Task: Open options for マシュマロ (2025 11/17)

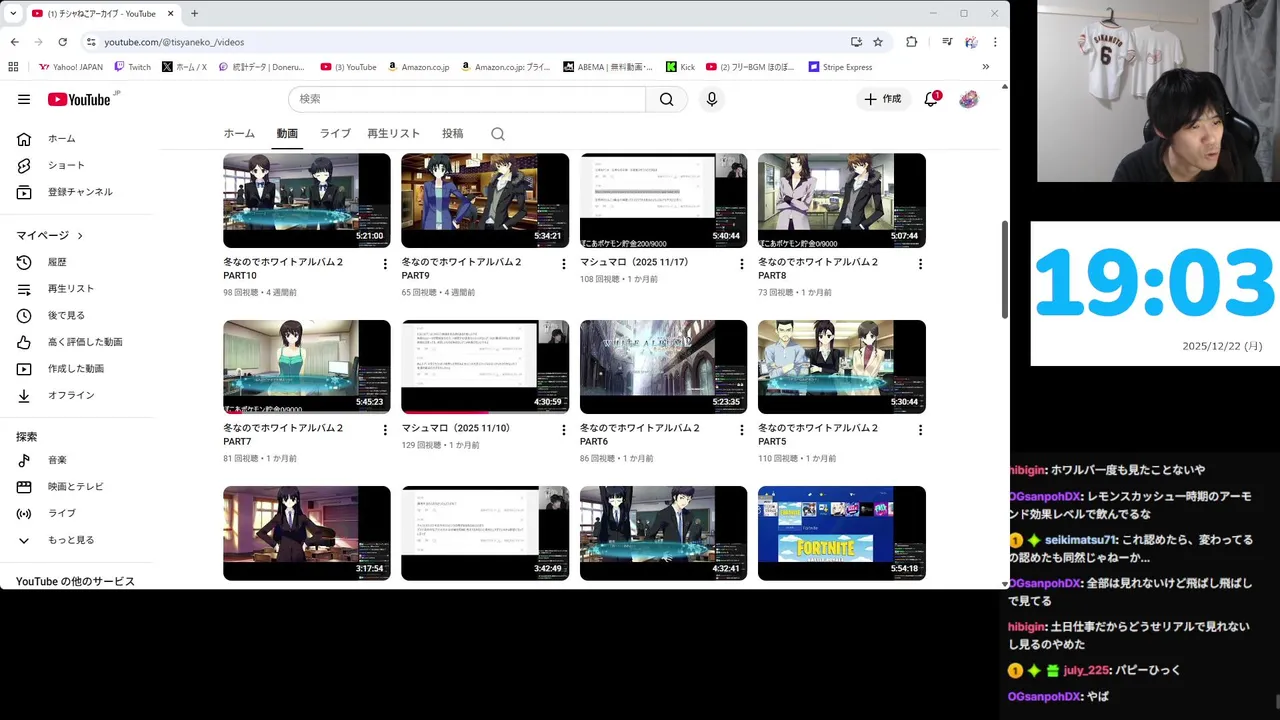Action: pyautogui.click(x=741, y=264)
